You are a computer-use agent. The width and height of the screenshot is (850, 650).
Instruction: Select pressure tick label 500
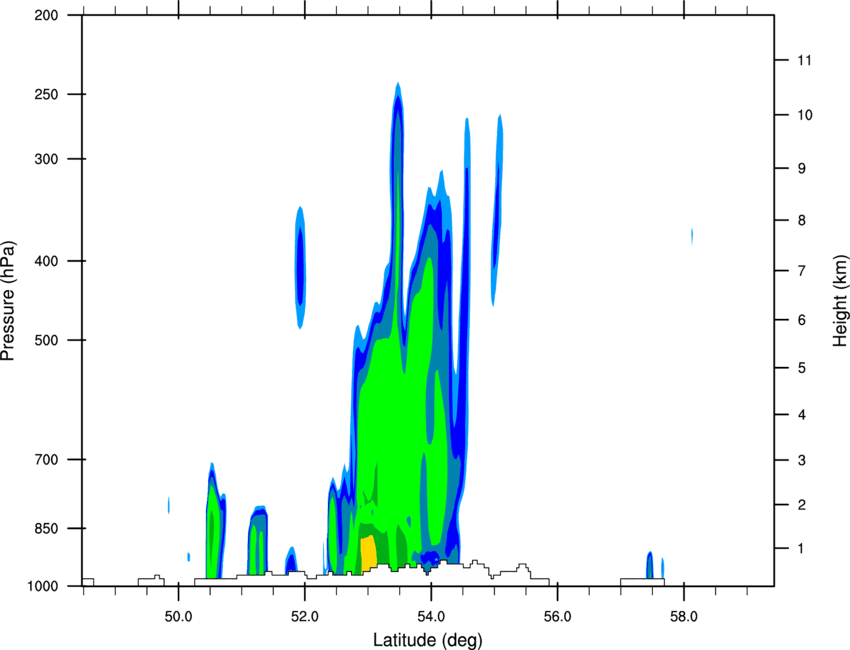[x=46, y=340]
